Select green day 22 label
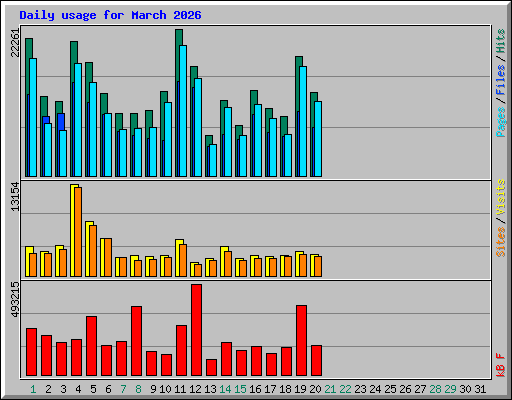Image resolution: width=512 pixels, height=400 pixels. (345, 389)
